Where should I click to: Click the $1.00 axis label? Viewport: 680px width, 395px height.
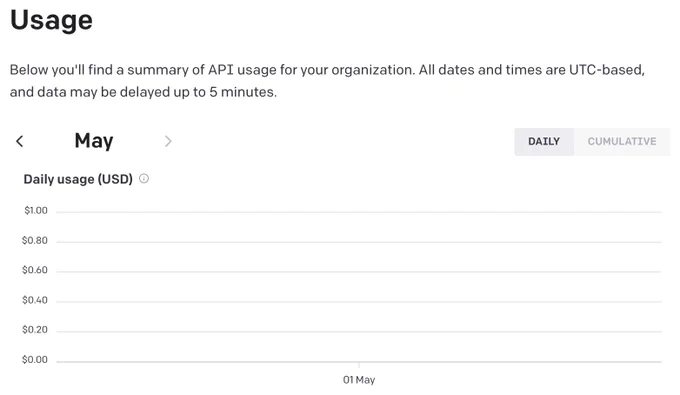pyautogui.click(x=36, y=211)
